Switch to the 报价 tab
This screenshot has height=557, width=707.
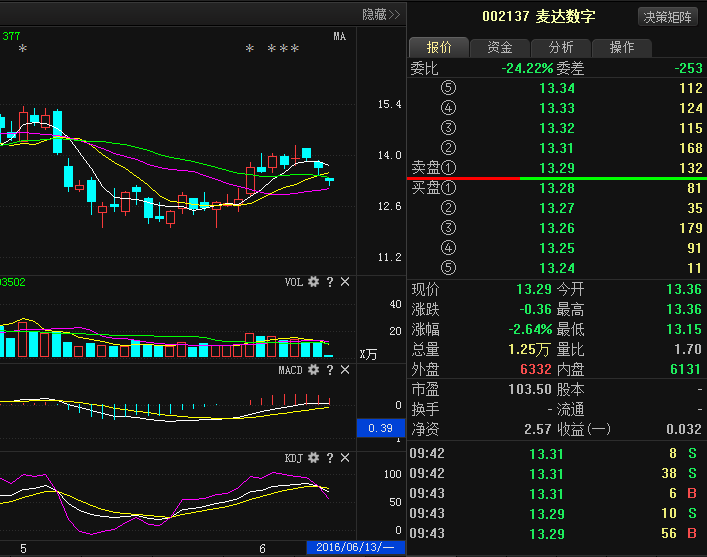(x=439, y=47)
